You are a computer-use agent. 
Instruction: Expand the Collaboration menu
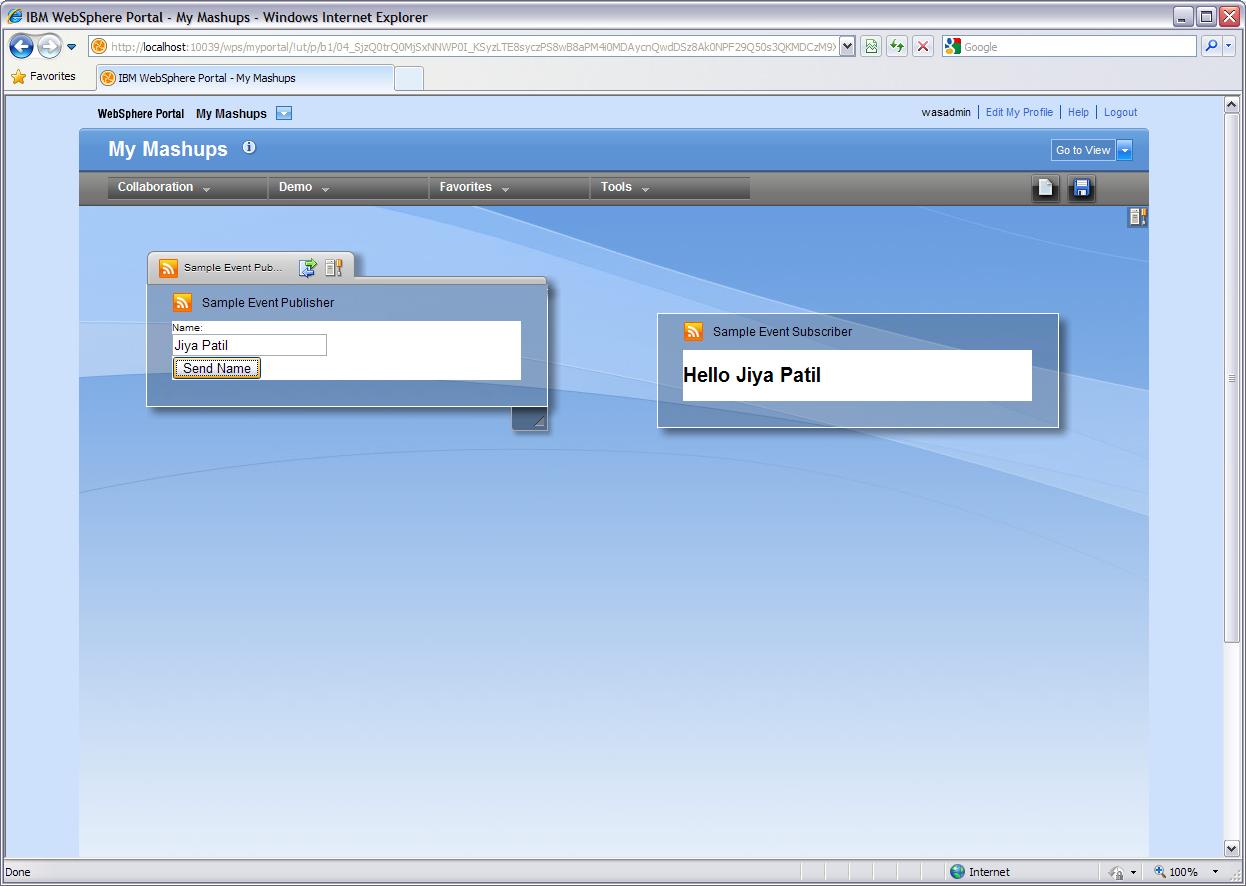(x=187, y=187)
